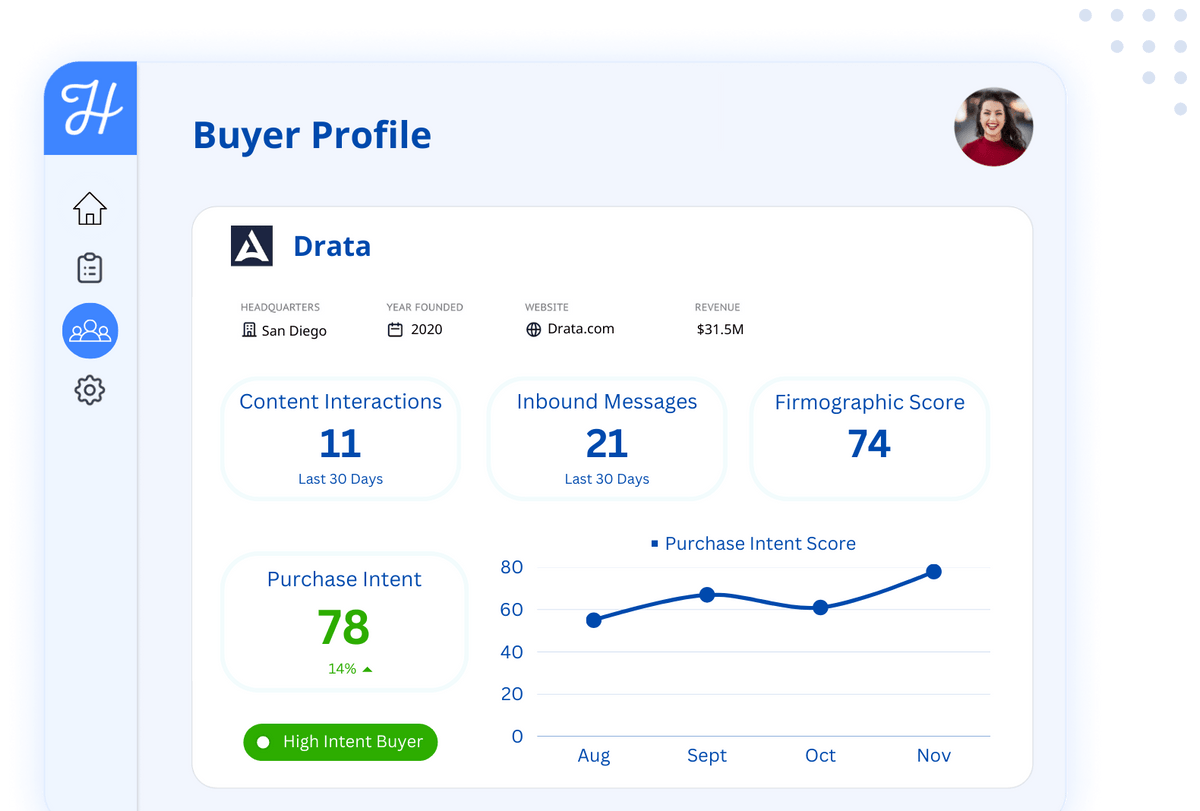The width and height of the screenshot is (1200, 811).
Task: Select the Inbound Messages card
Action: click(x=606, y=439)
